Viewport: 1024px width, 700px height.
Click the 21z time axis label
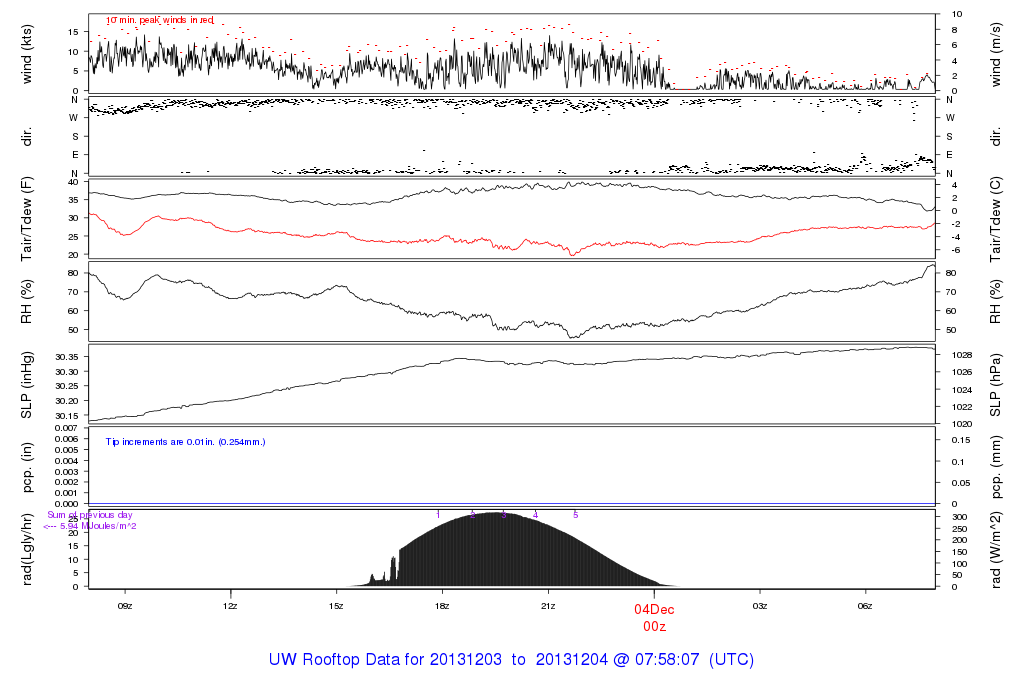click(548, 606)
